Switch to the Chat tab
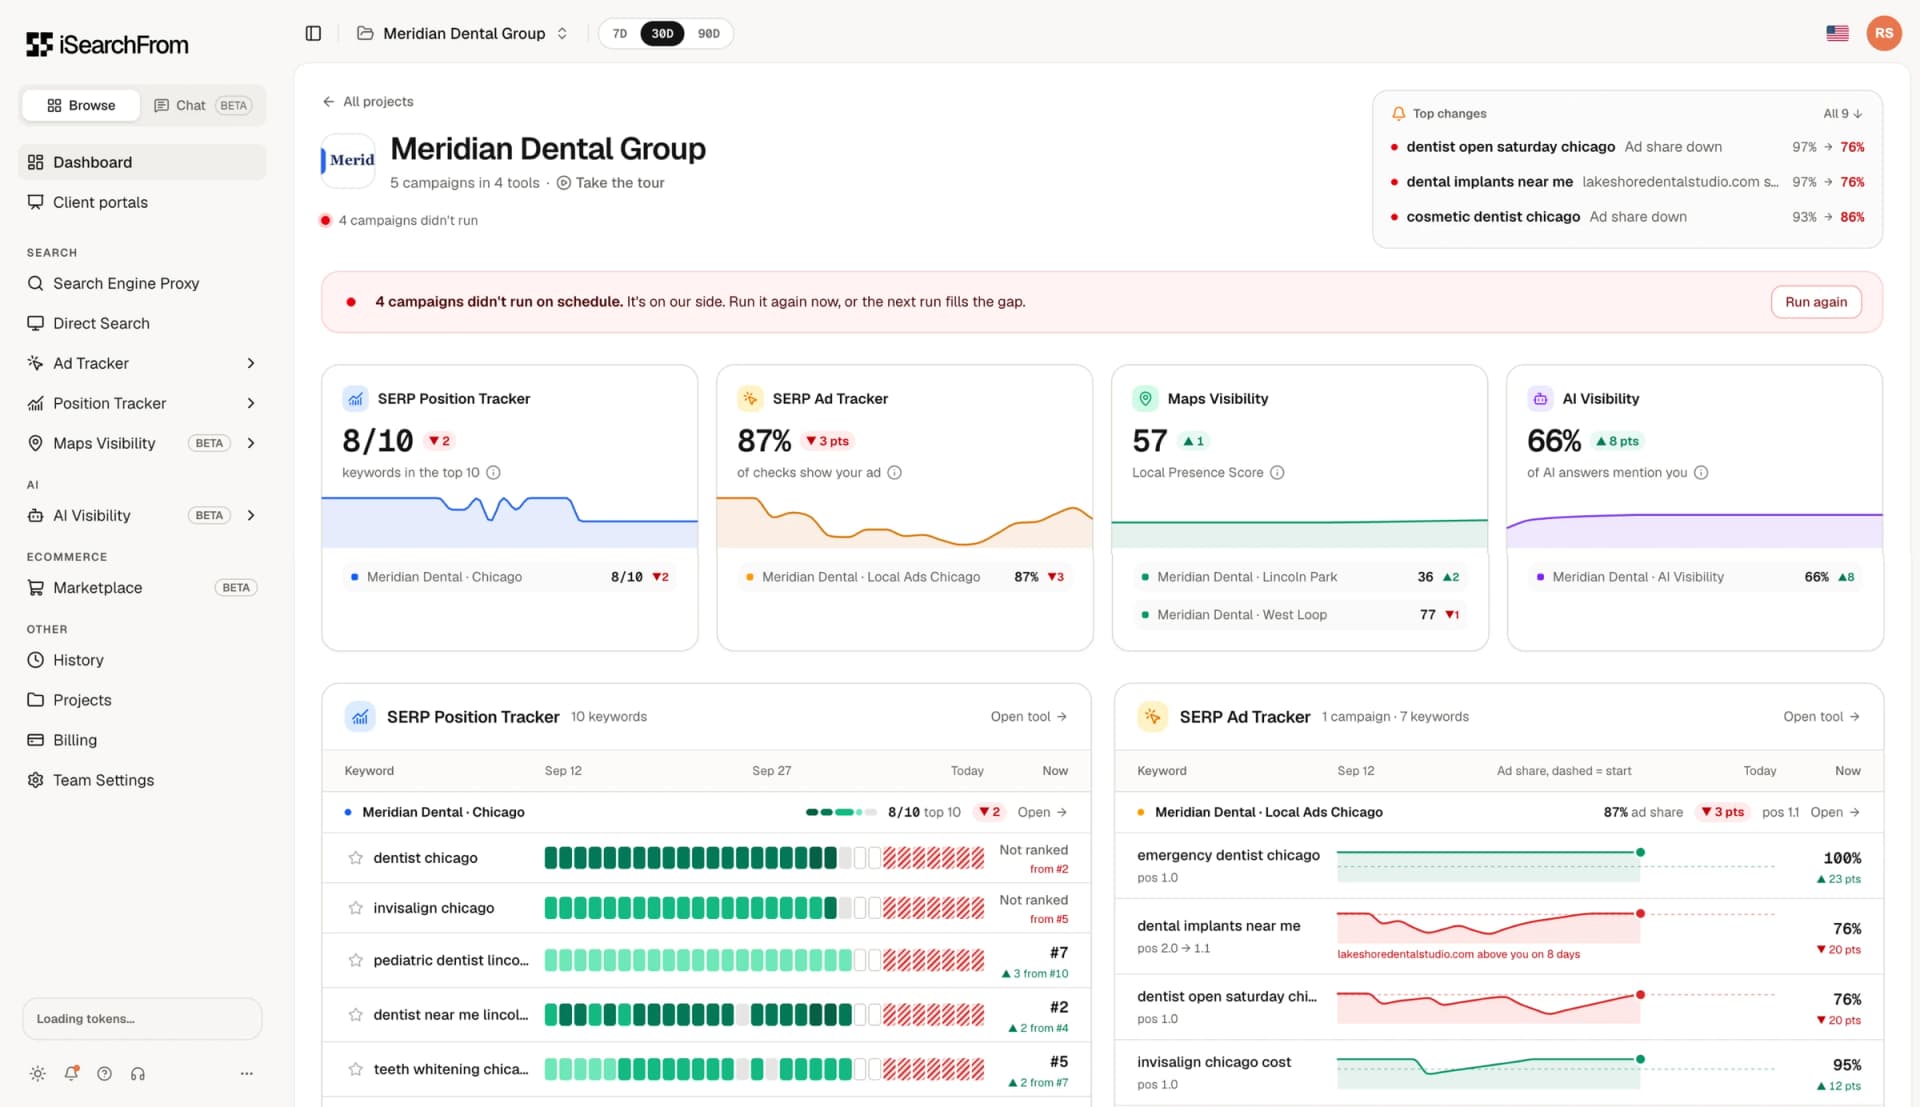 point(203,105)
